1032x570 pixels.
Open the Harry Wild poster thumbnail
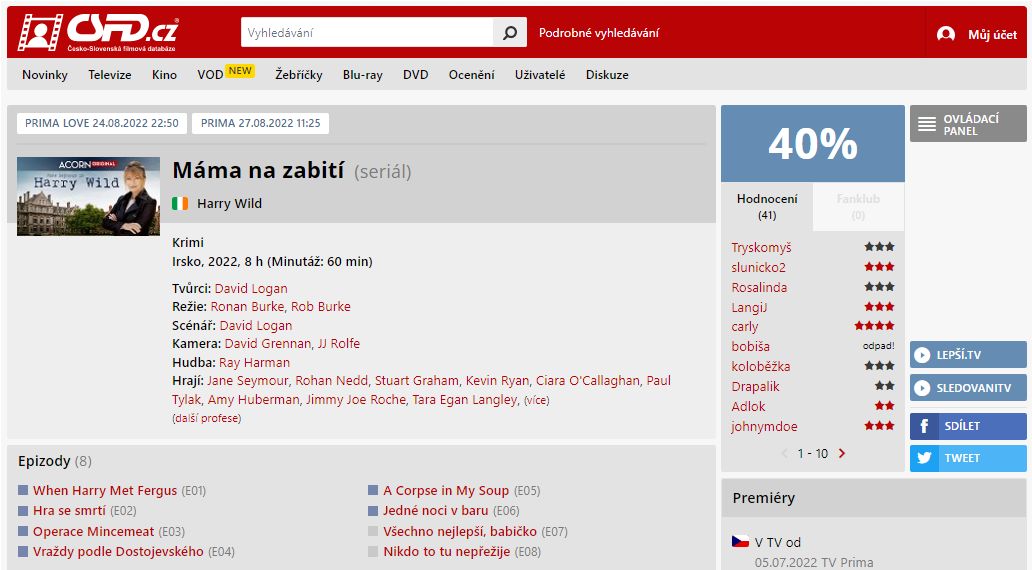(88, 196)
